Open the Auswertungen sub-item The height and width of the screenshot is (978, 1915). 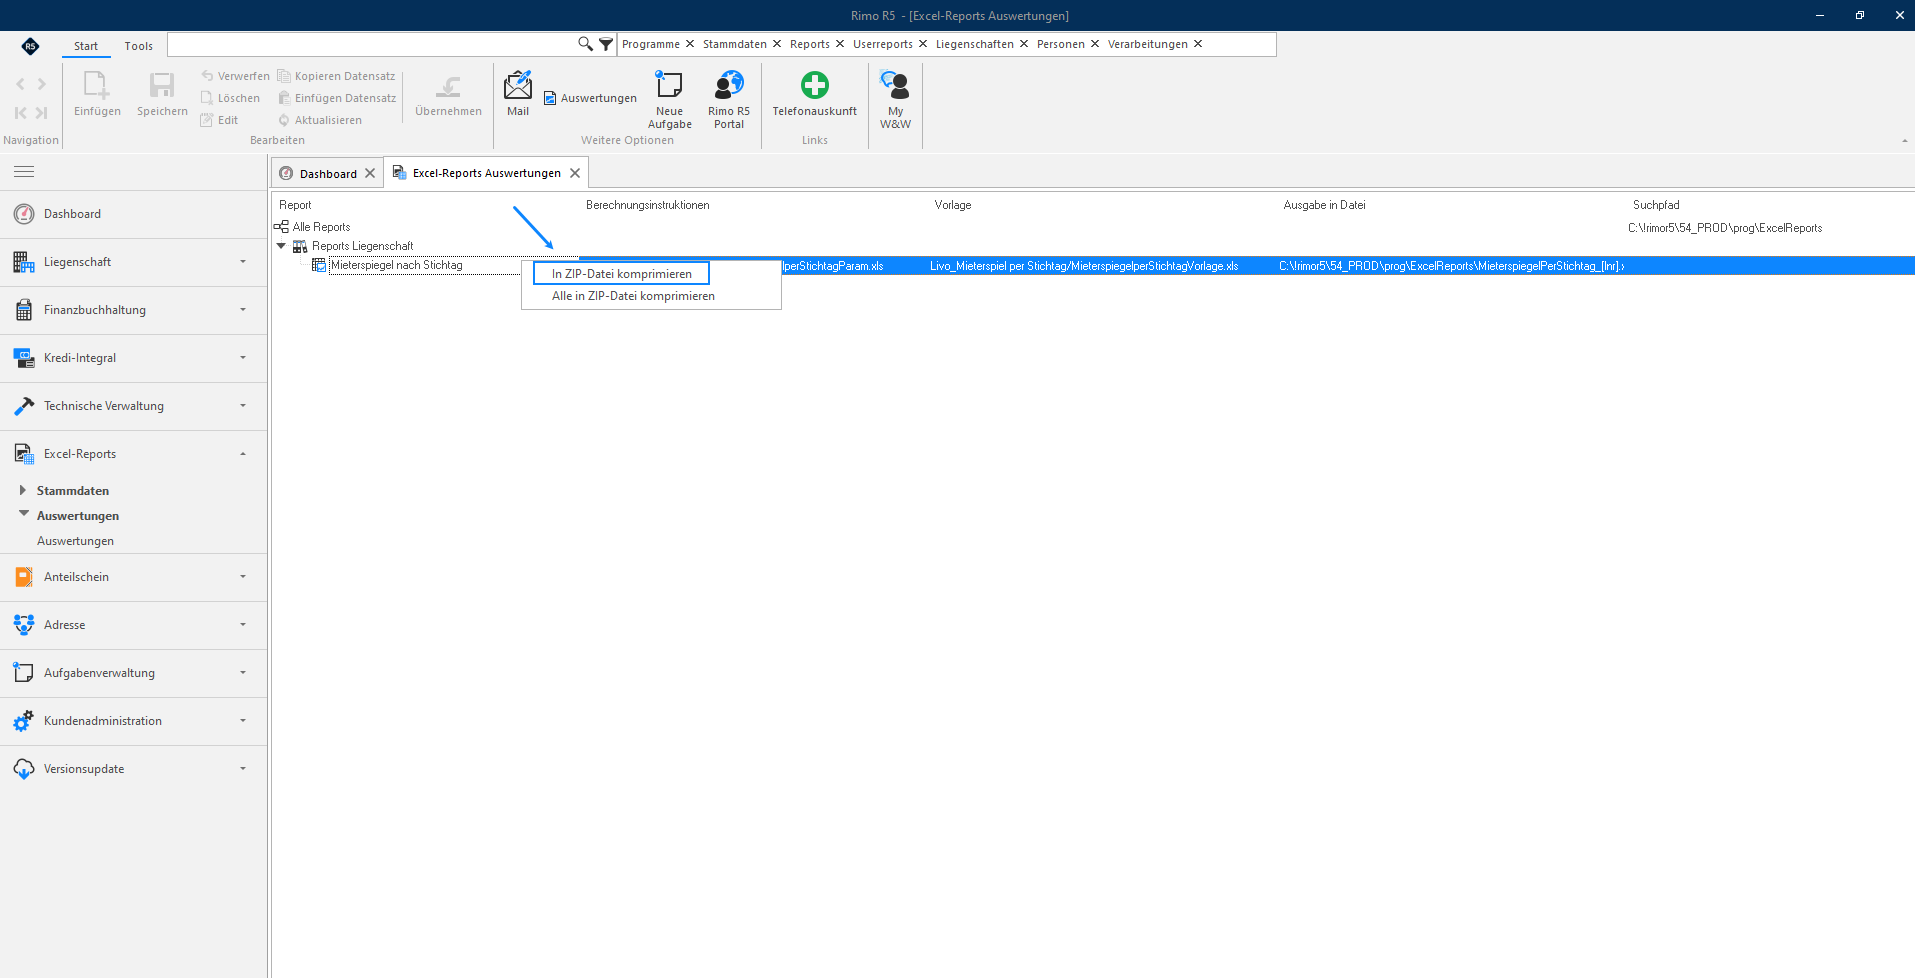coord(75,541)
